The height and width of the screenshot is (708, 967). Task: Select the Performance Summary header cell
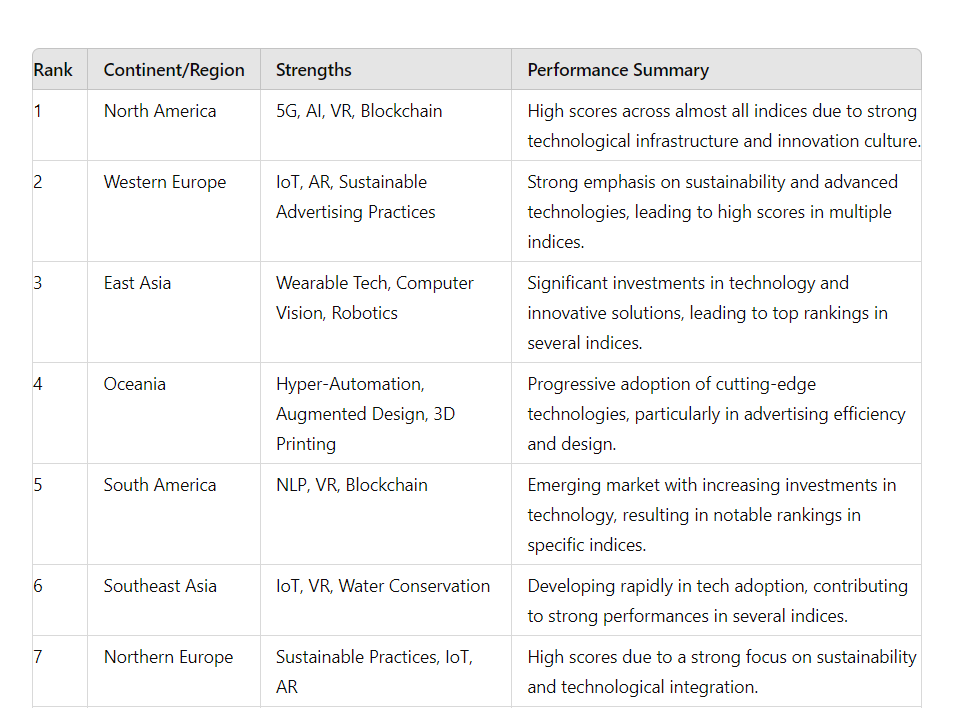pyautogui.click(x=716, y=70)
